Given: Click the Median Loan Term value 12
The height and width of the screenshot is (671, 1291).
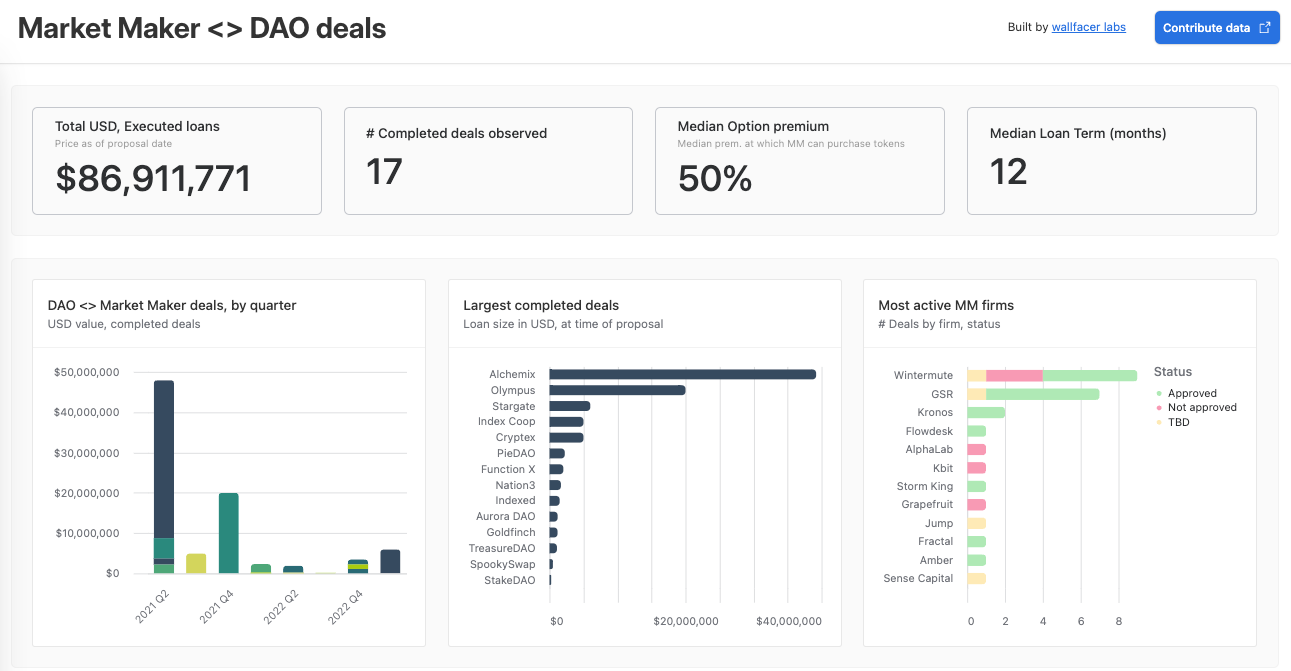Looking at the screenshot, I should 1008,172.
